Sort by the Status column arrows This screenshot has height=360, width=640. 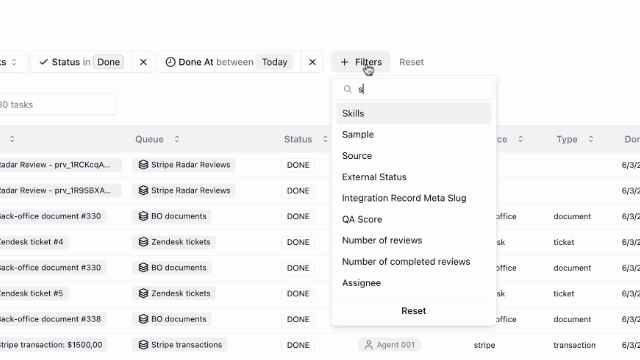tap(325, 139)
